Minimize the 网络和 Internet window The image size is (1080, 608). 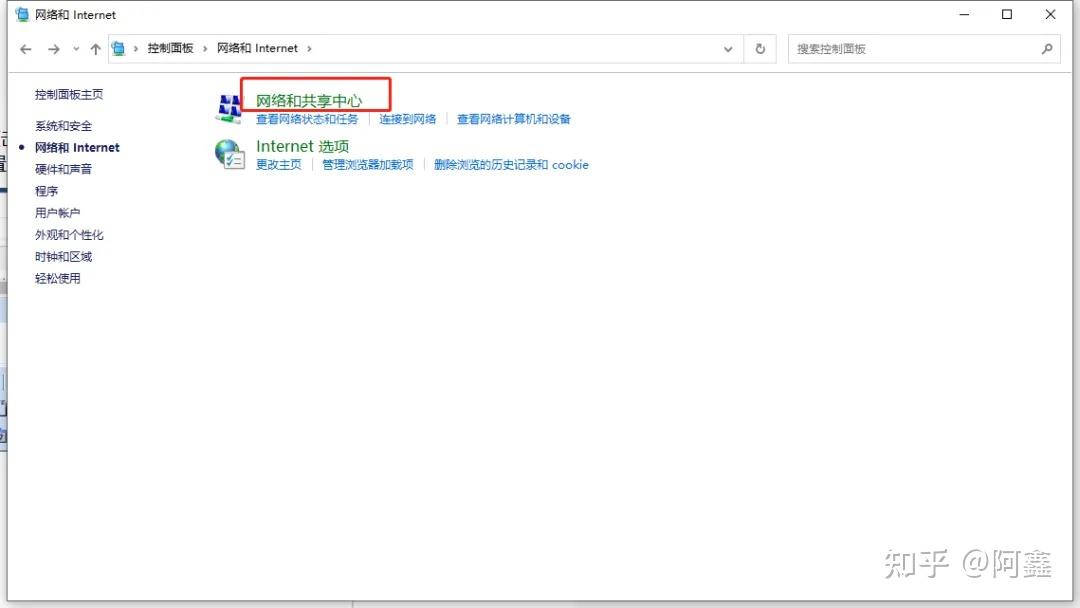click(964, 14)
